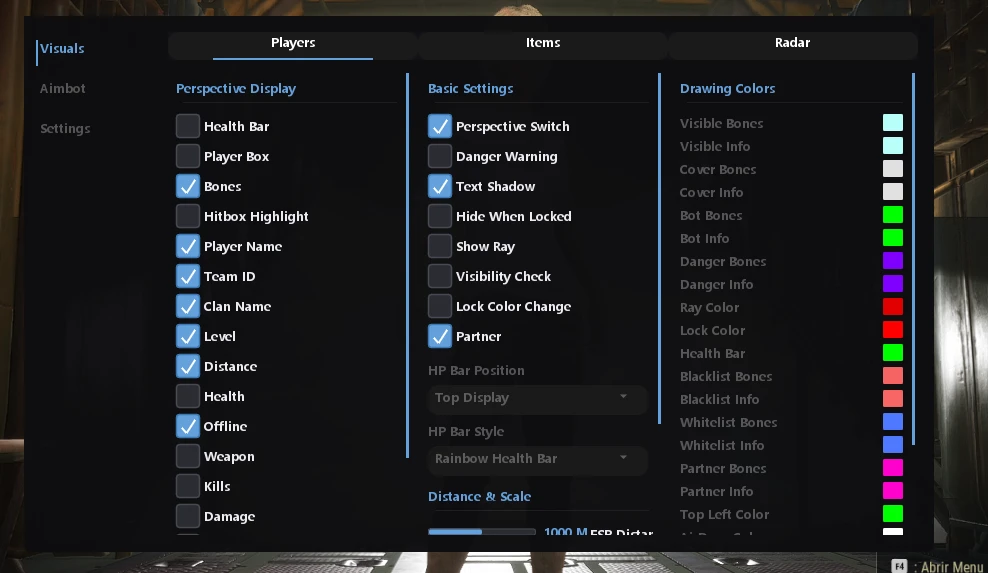Enable the Health checkbox

(188, 396)
